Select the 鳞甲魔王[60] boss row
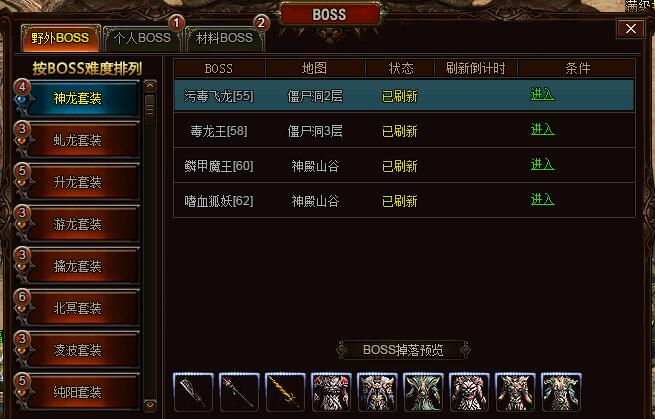Image resolution: width=655 pixels, height=419 pixels. tap(404, 165)
